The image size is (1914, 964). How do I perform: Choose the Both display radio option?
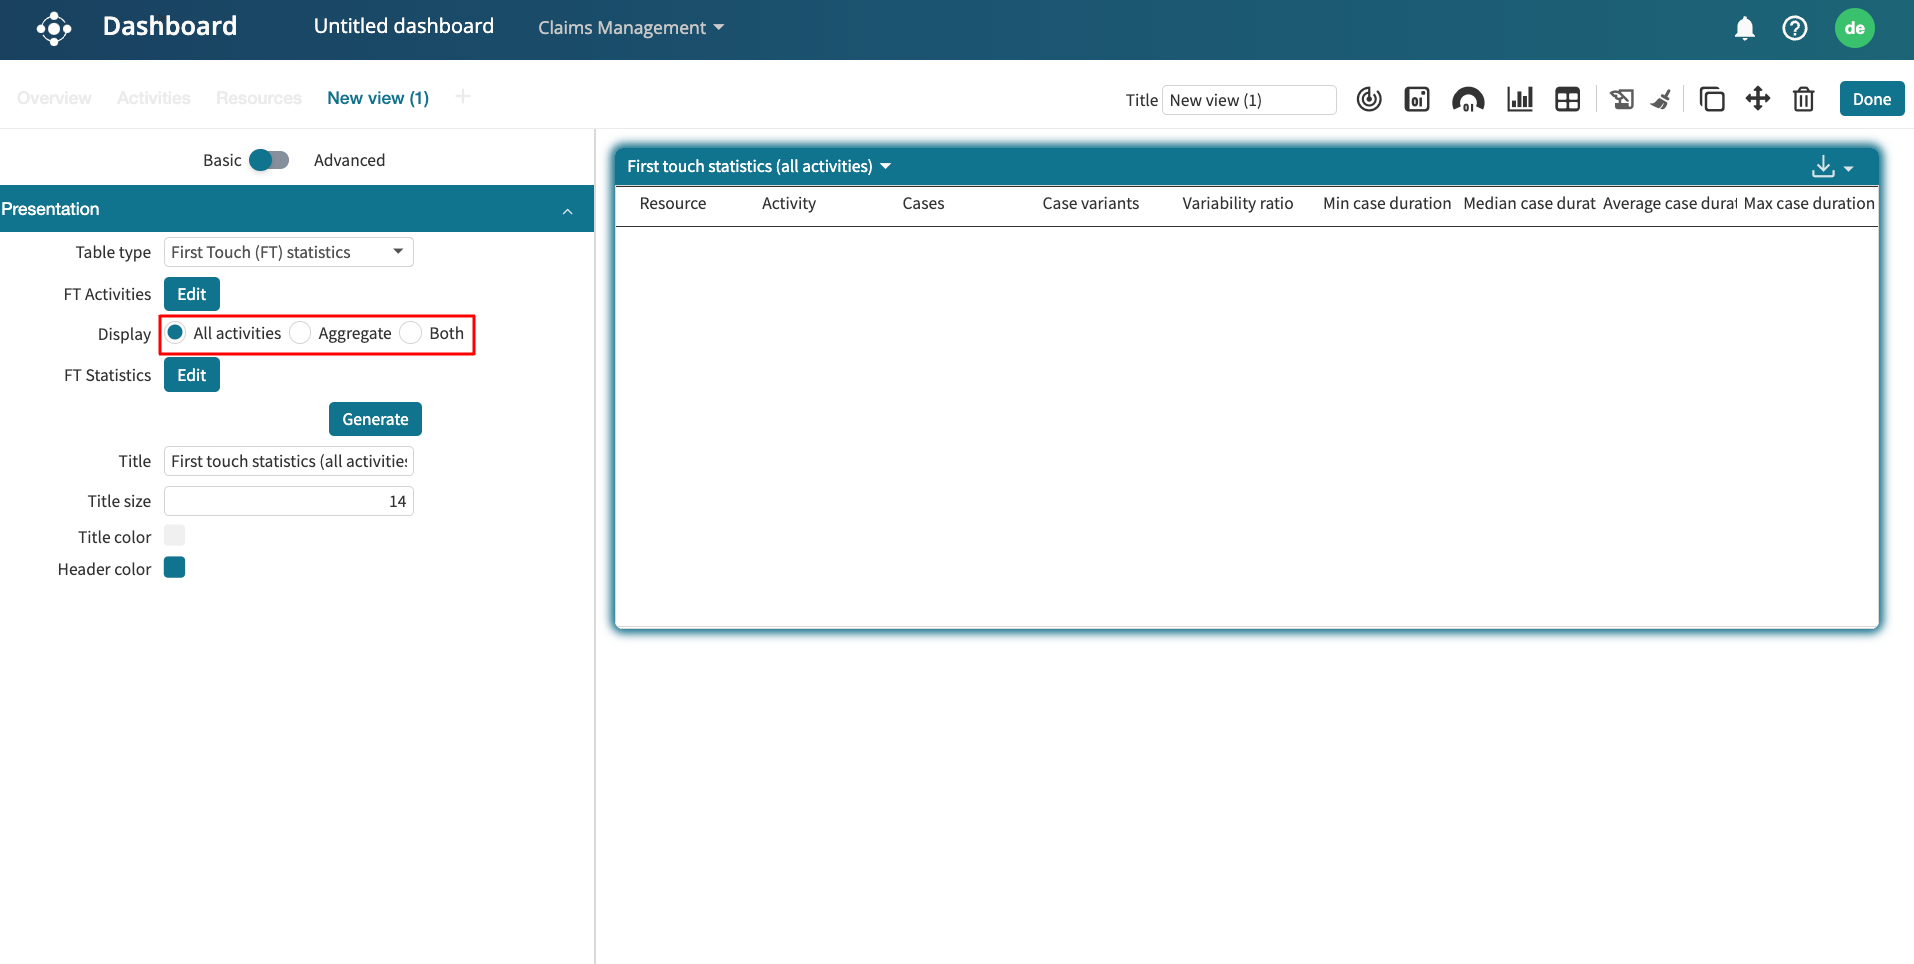pyautogui.click(x=411, y=333)
